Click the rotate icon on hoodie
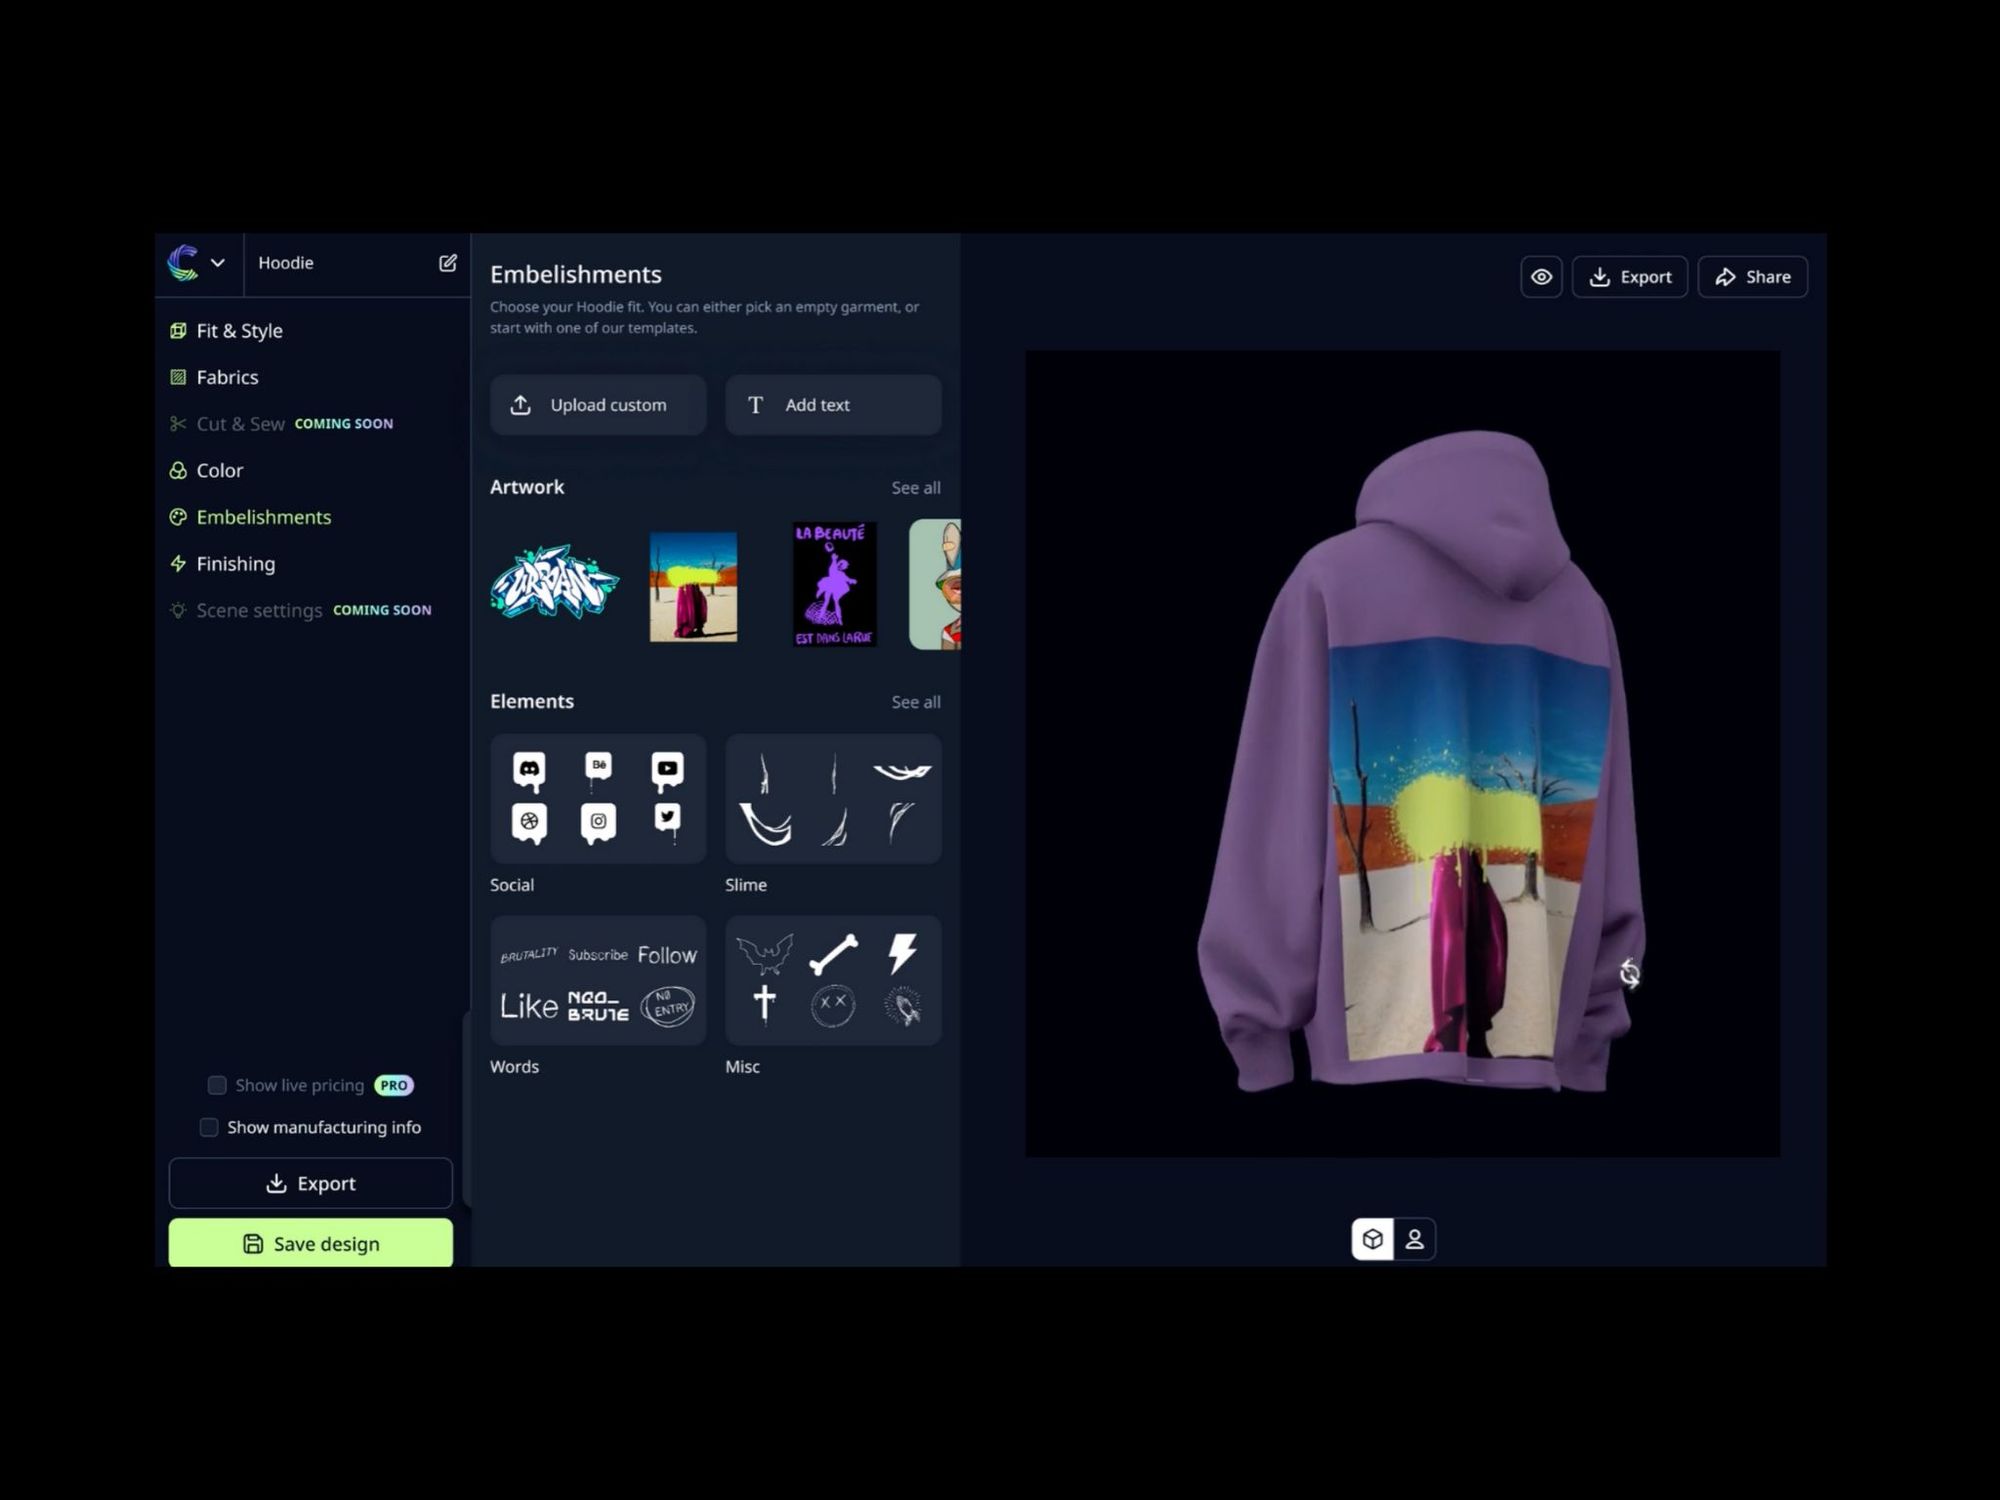This screenshot has width=2000, height=1500. click(x=1629, y=973)
